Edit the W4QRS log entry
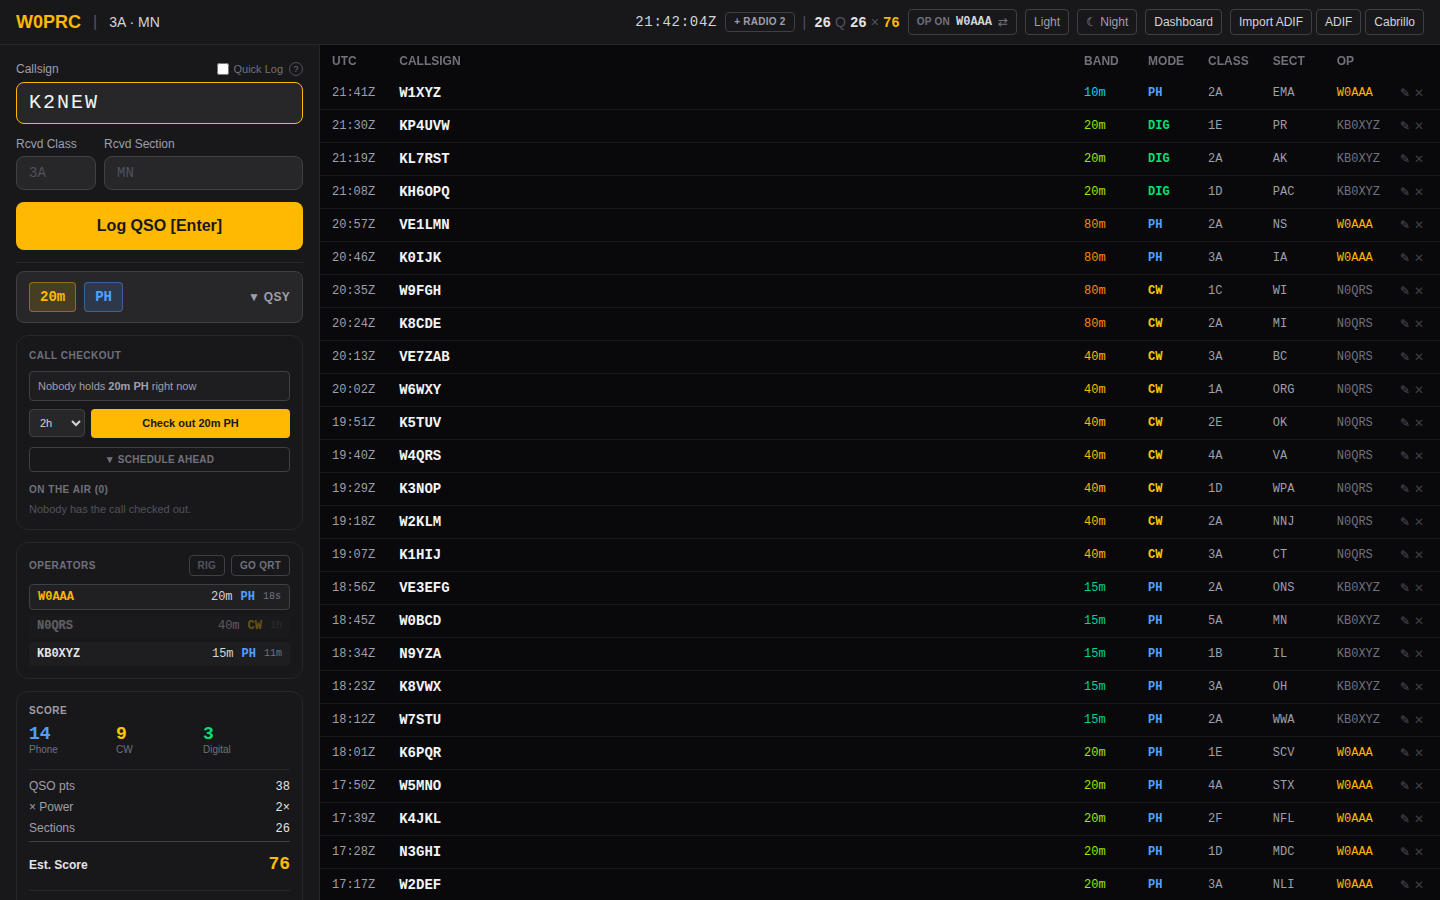Screen dimensions: 1440x900 pyautogui.click(x=1404, y=456)
